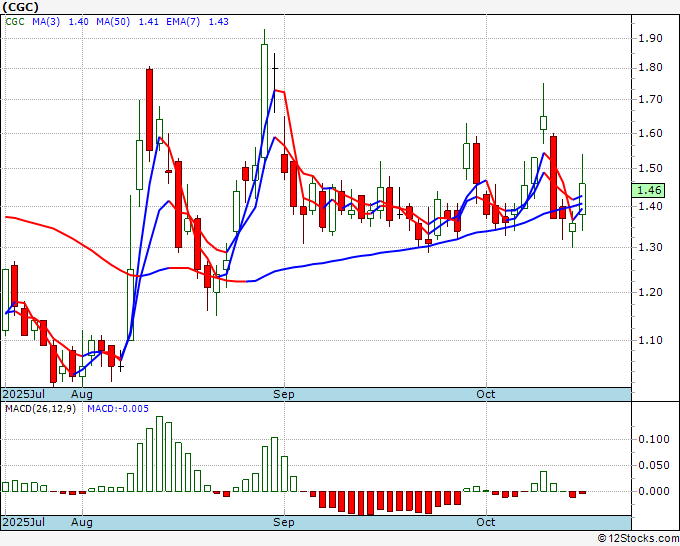Select the MA(50) legend label
Image resolution: width=680 pixels, height=546 pixels.
[113, 22]
